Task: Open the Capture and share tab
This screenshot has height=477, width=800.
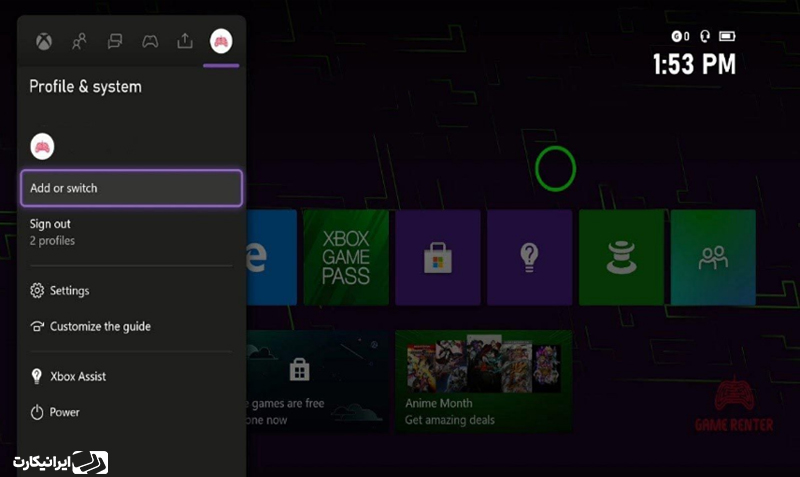Action: [185, 41]
